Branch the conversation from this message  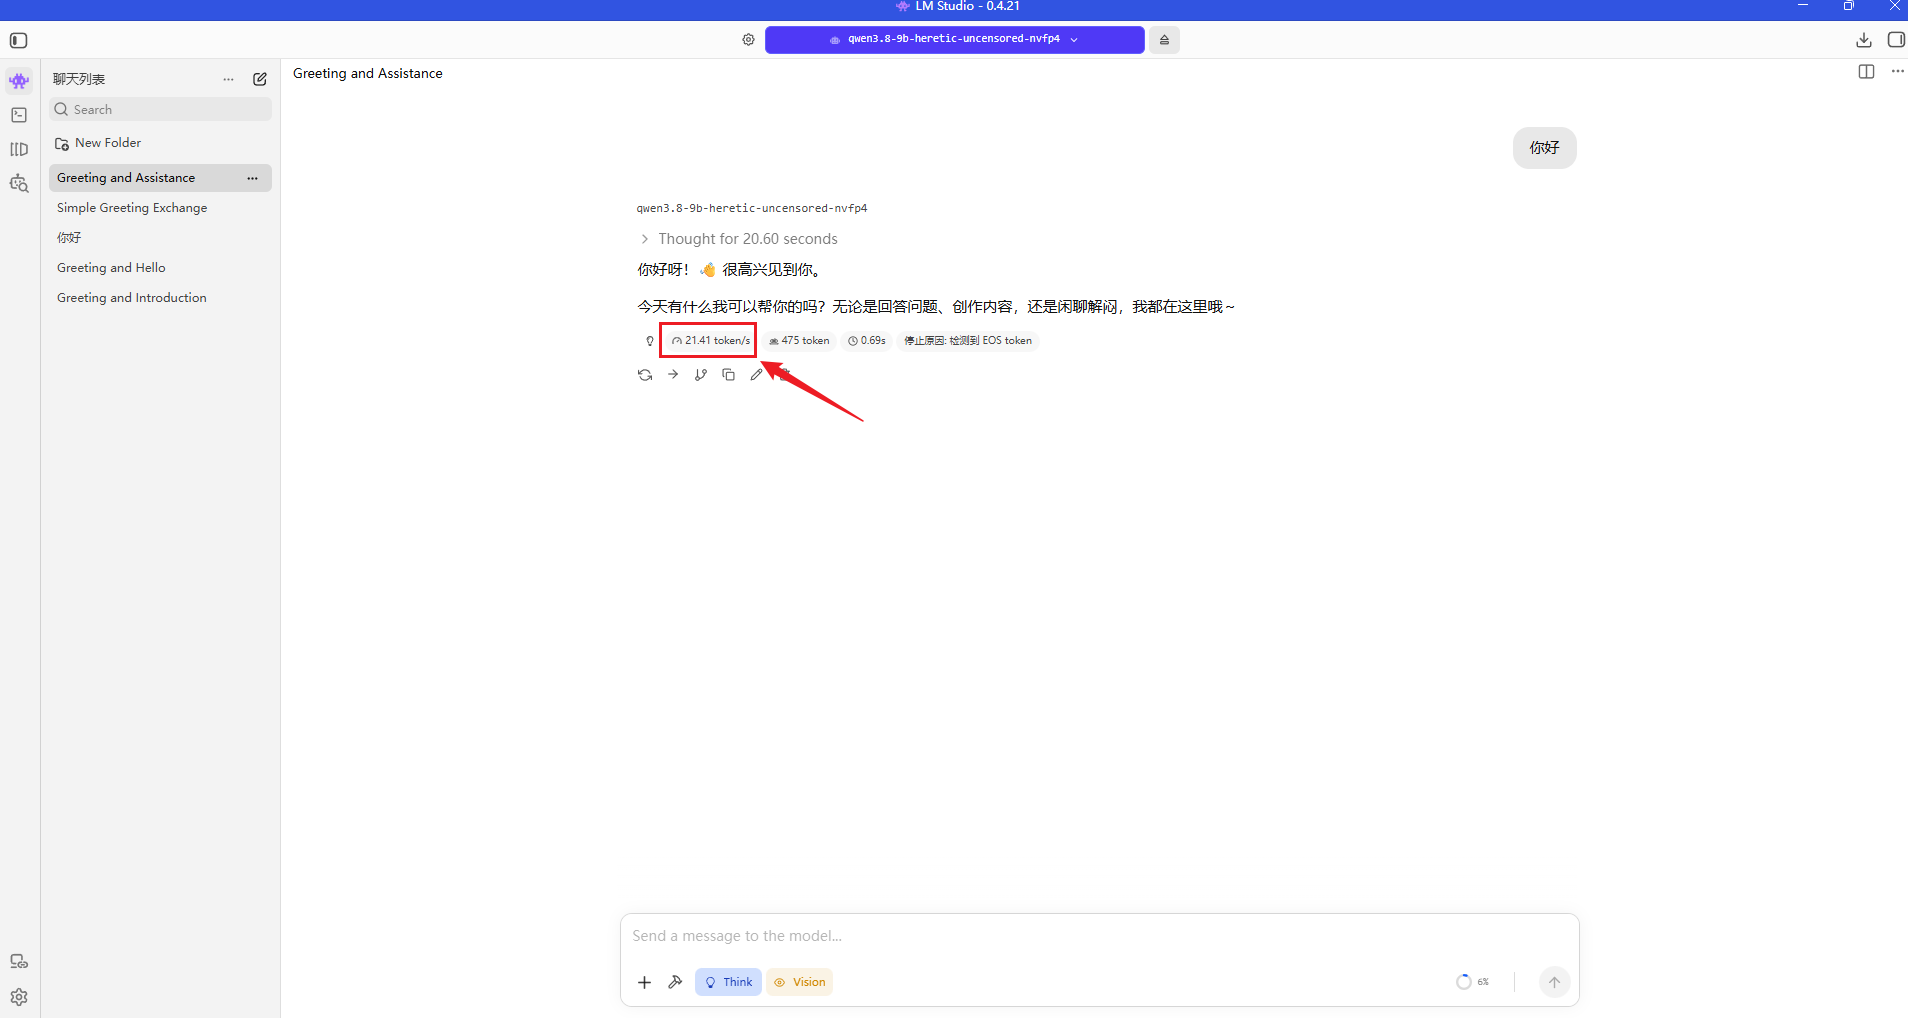tap(701, 375)
